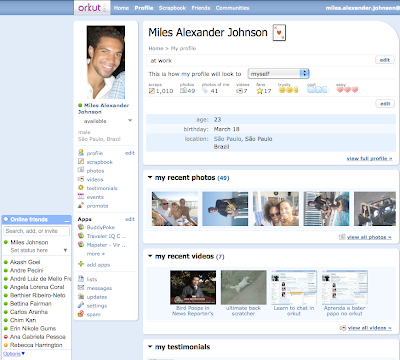Collapse the my recent photos section
The height and width of the screenshot is (360, 400).
(150, 177)
